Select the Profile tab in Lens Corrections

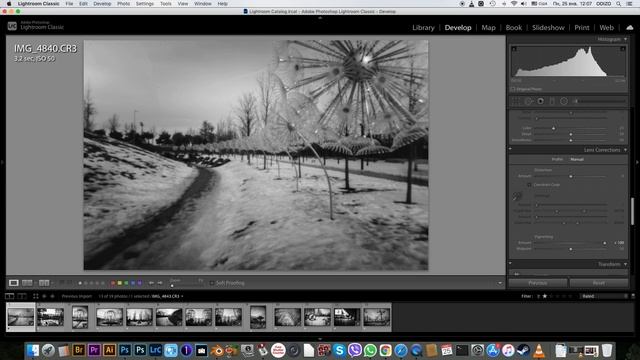point(557,160)
